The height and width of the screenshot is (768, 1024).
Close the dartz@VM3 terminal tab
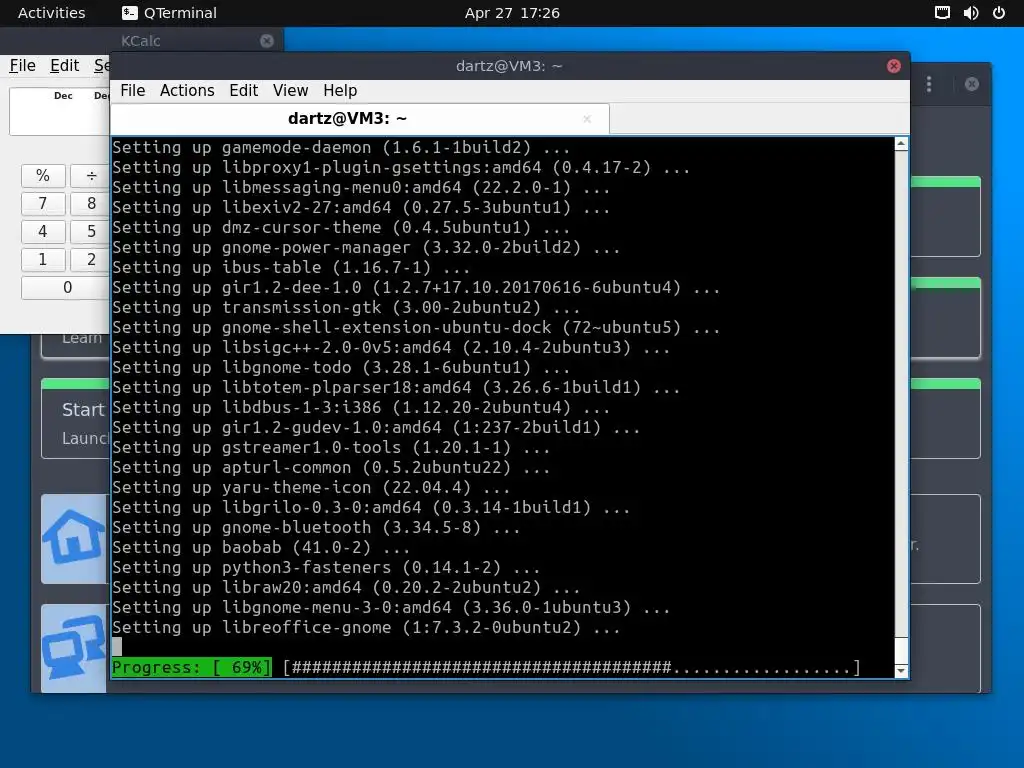(x=587, y=119)
